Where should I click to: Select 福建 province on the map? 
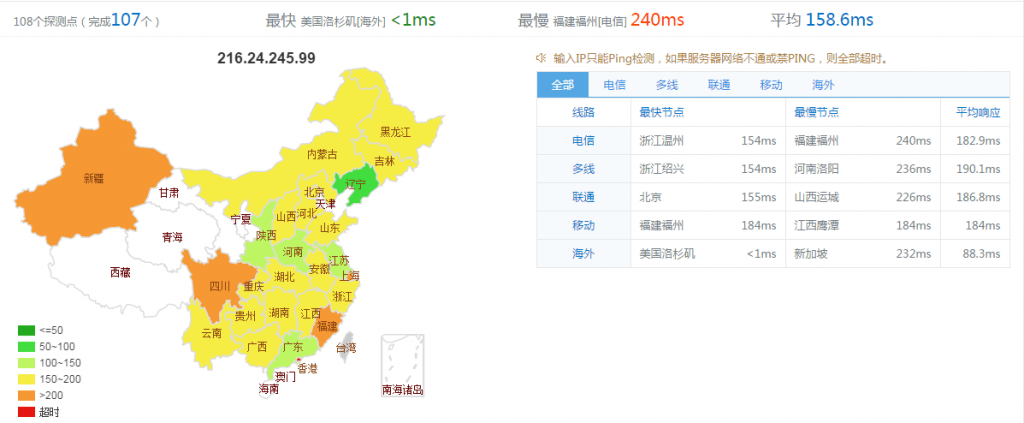pos(328,325)
